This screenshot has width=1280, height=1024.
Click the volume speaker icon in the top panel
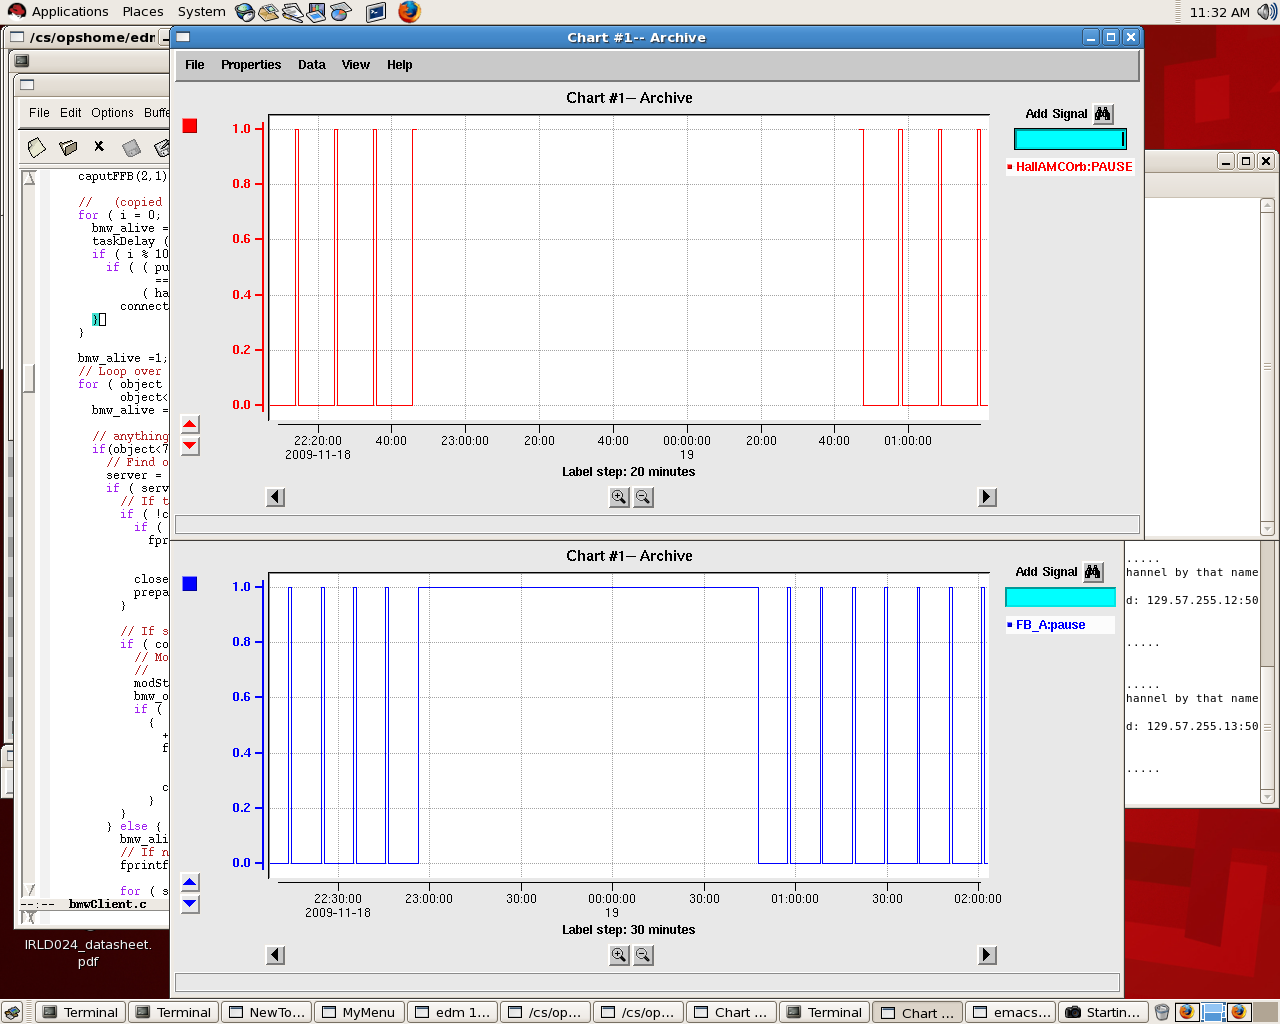1267,12
